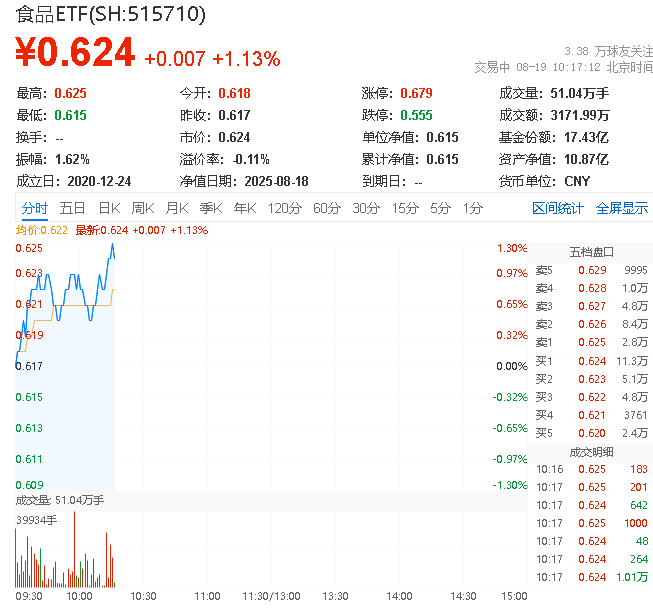Viewport: 653px width, 615px height.
Task: Click the 五档盘口 header
Action: (x=591, y=252)
